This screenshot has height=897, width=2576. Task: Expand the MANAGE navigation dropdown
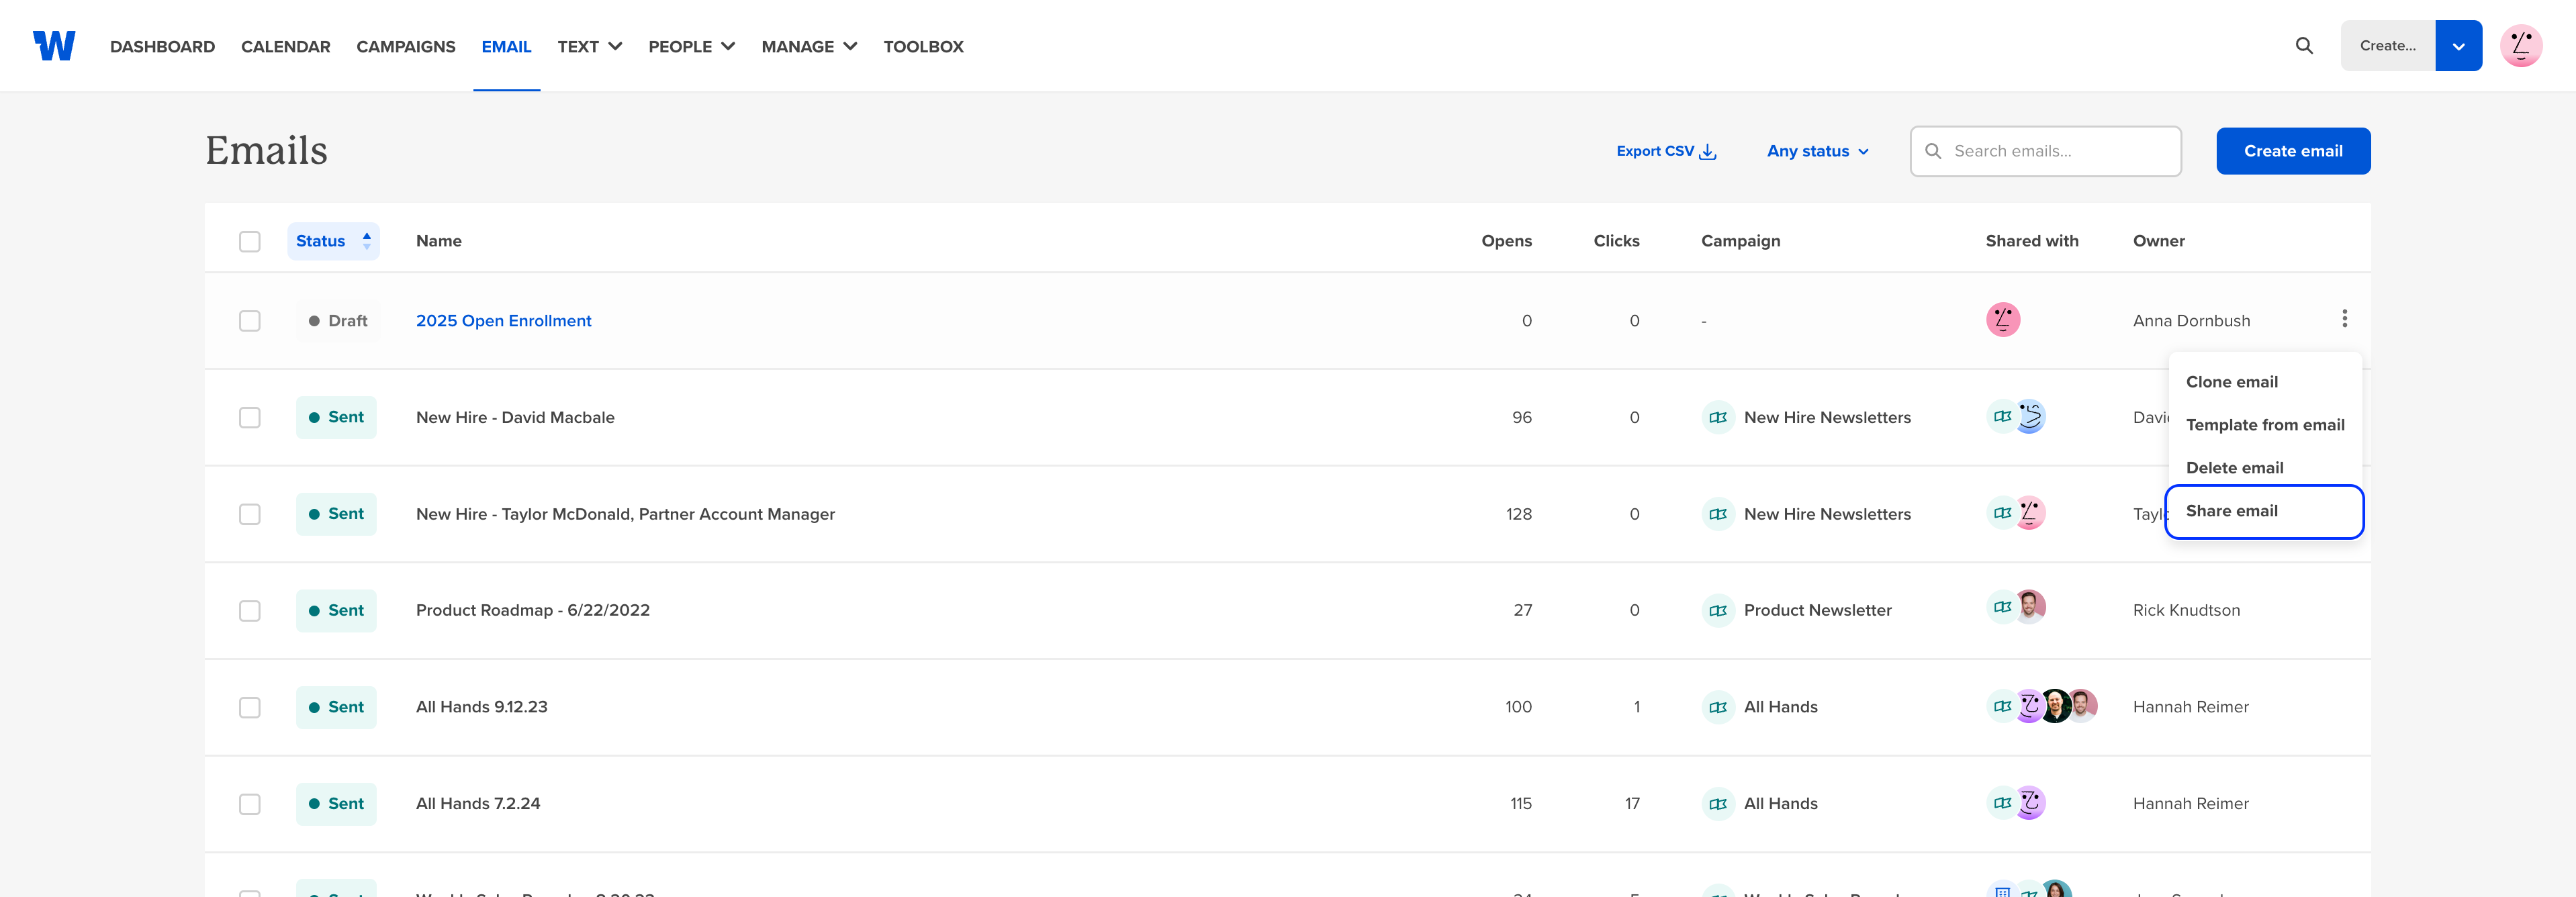click(x=809, y=46)
